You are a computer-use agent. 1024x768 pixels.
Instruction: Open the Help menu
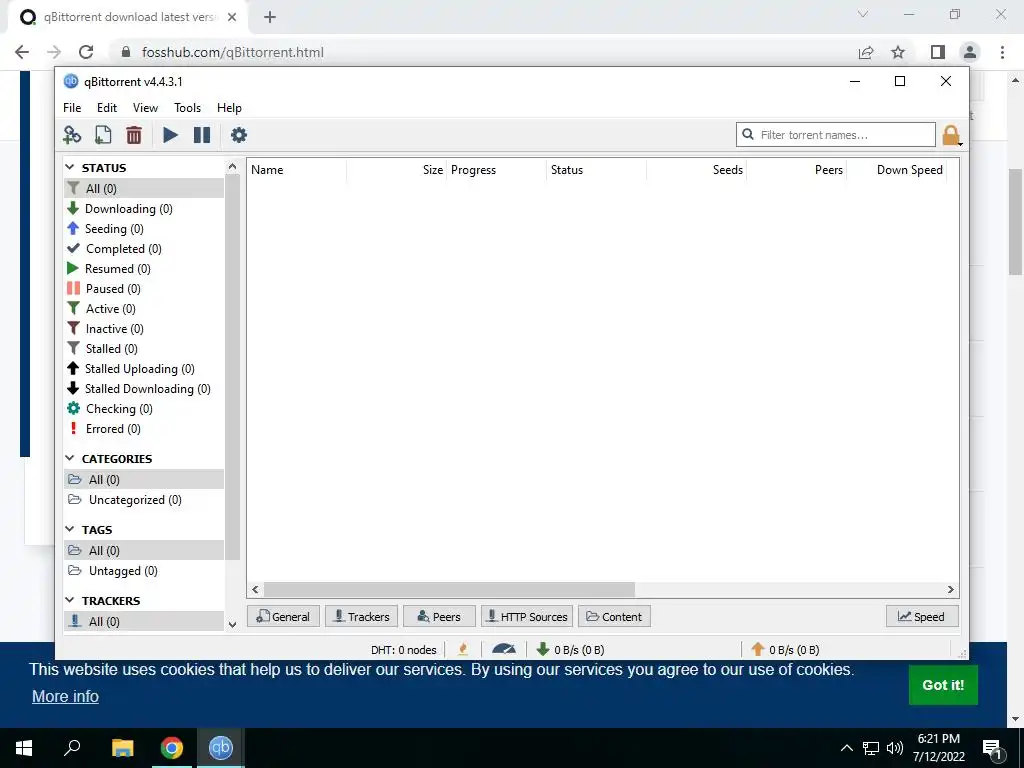(229, 108)
